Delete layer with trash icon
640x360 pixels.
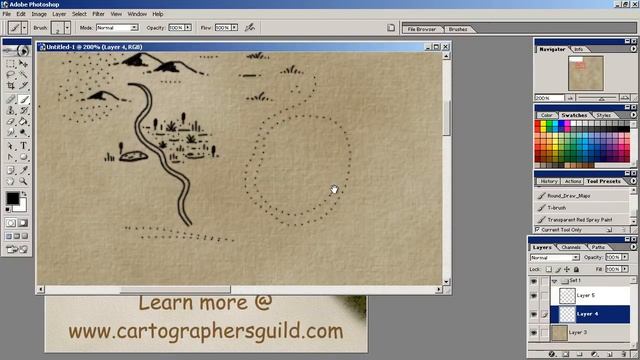(x=624, y=354)
